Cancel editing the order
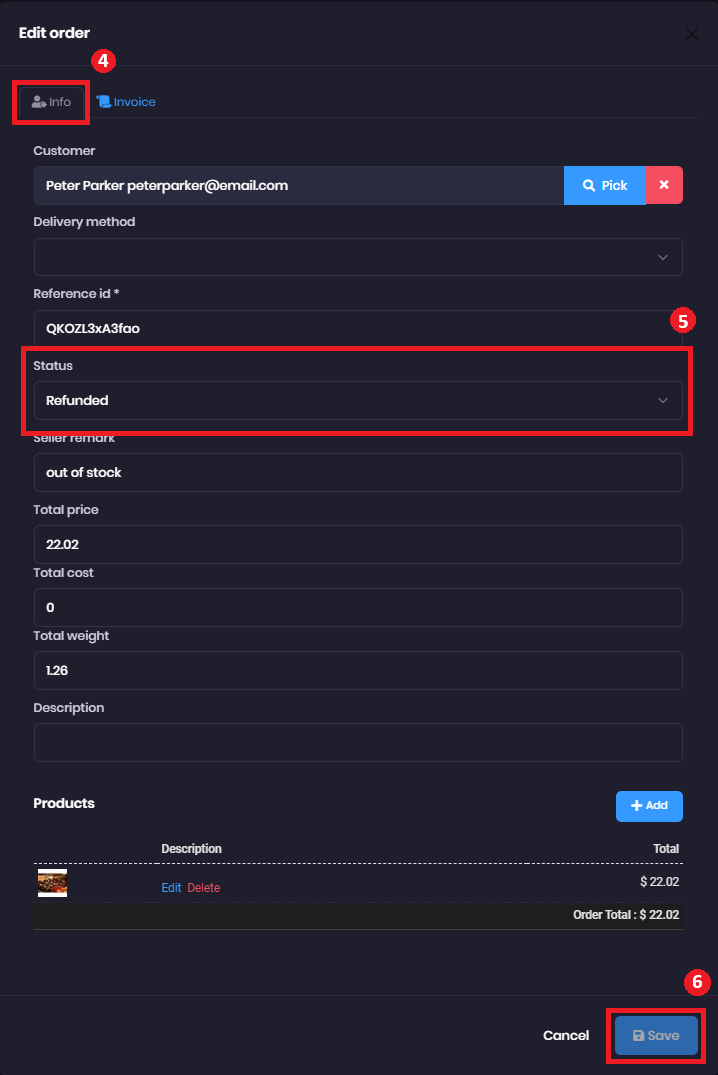 click(566, 1035)
